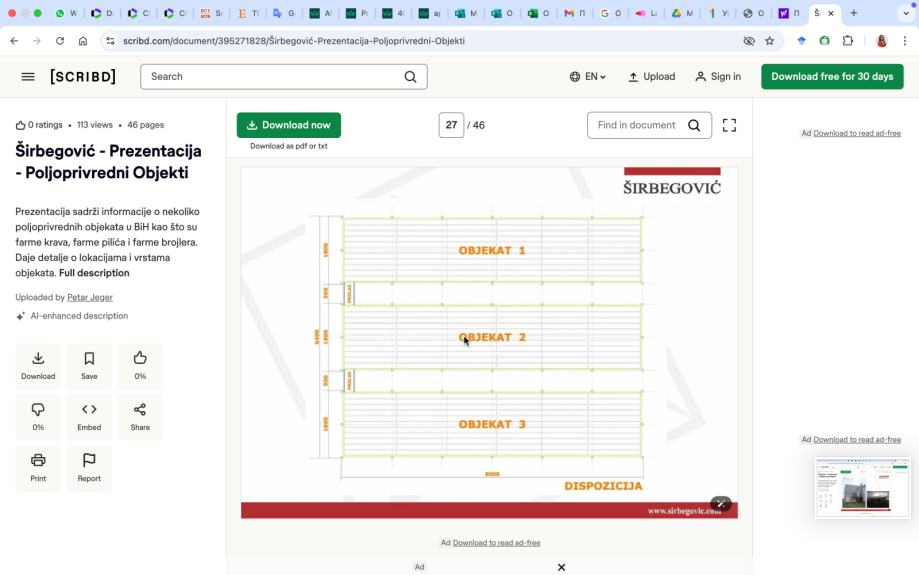
Task: Click the OBJEKAT 3 label on the page
Action: [x=492, y=424]
